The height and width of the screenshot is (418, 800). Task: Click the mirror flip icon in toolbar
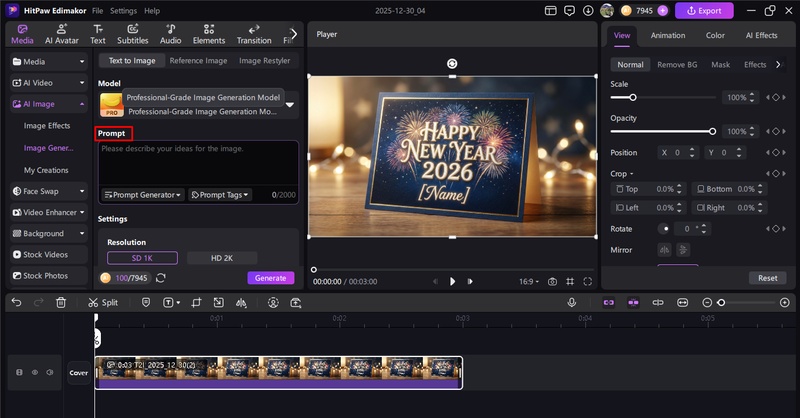241,303
